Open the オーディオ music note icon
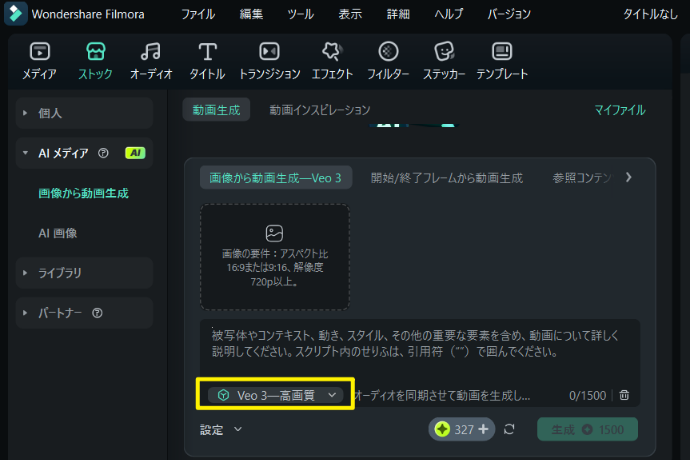This screenshot has width=690, height=460. point(151,52)
